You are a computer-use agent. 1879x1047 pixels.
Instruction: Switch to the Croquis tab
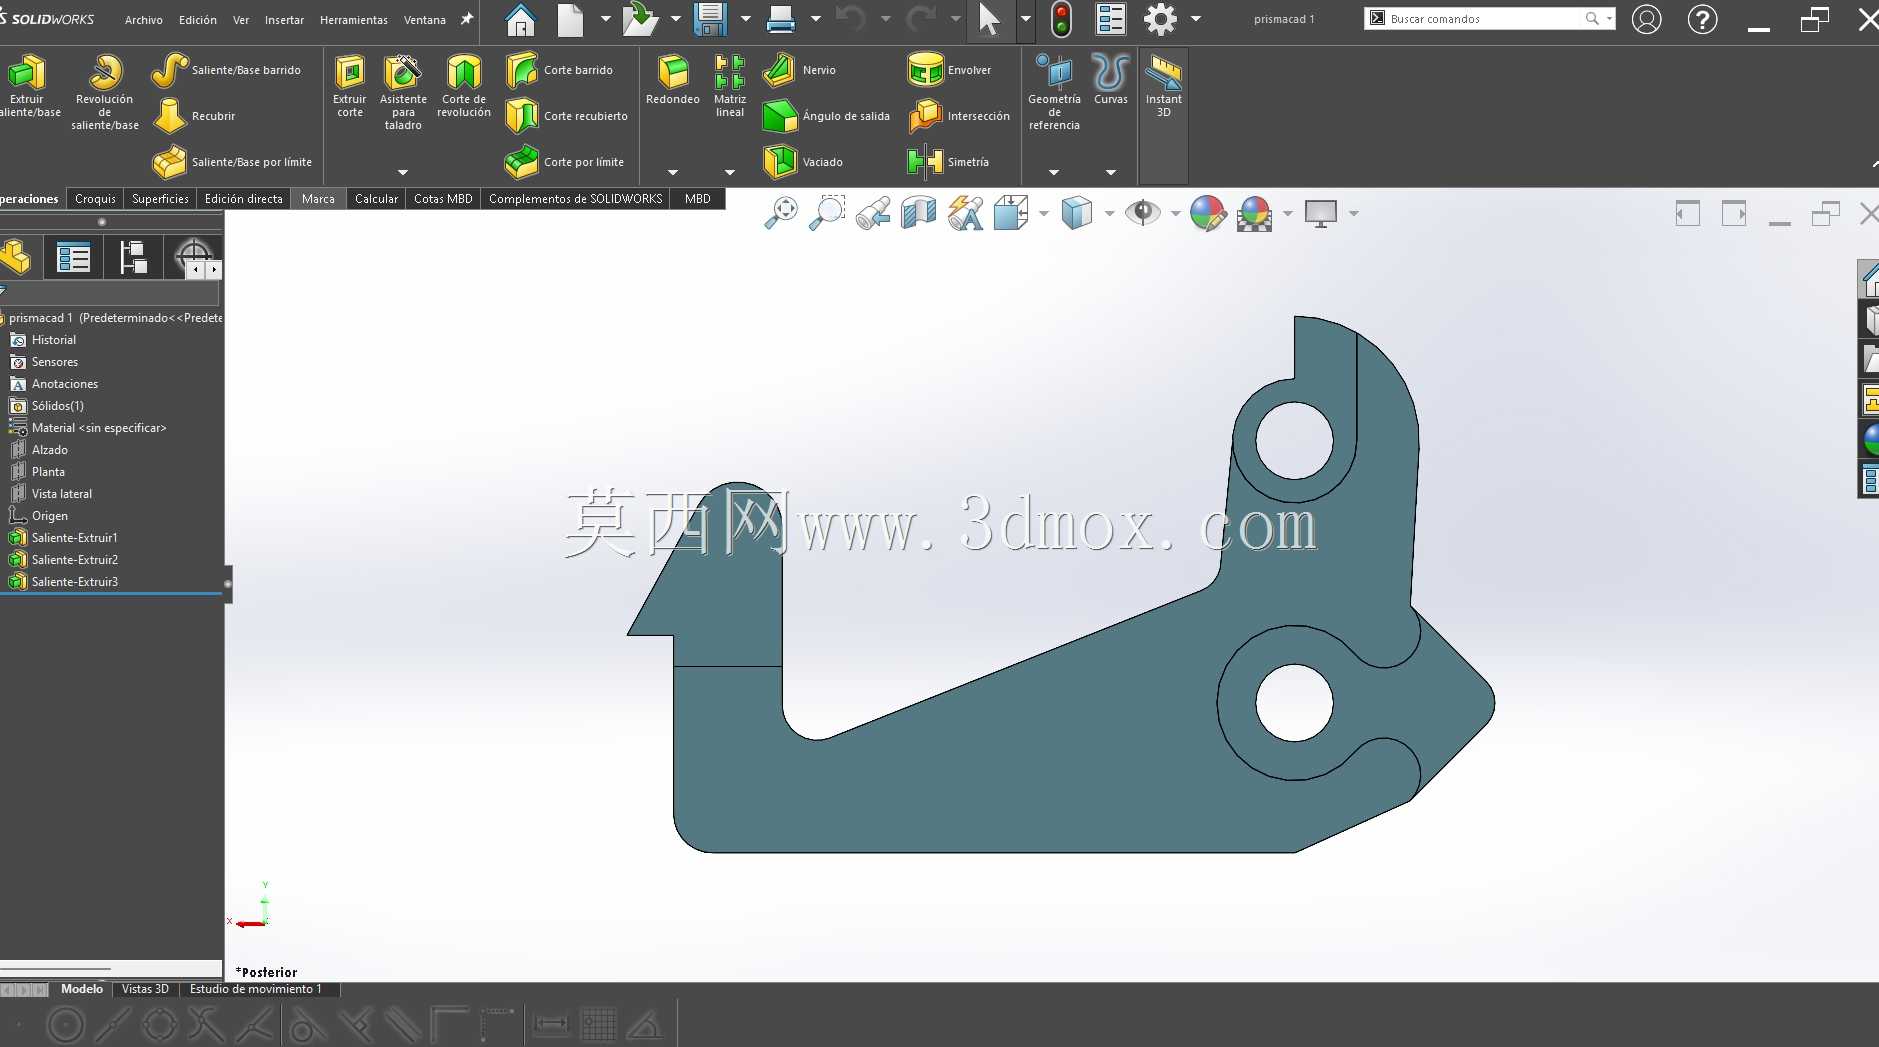[x=95, y=199]
